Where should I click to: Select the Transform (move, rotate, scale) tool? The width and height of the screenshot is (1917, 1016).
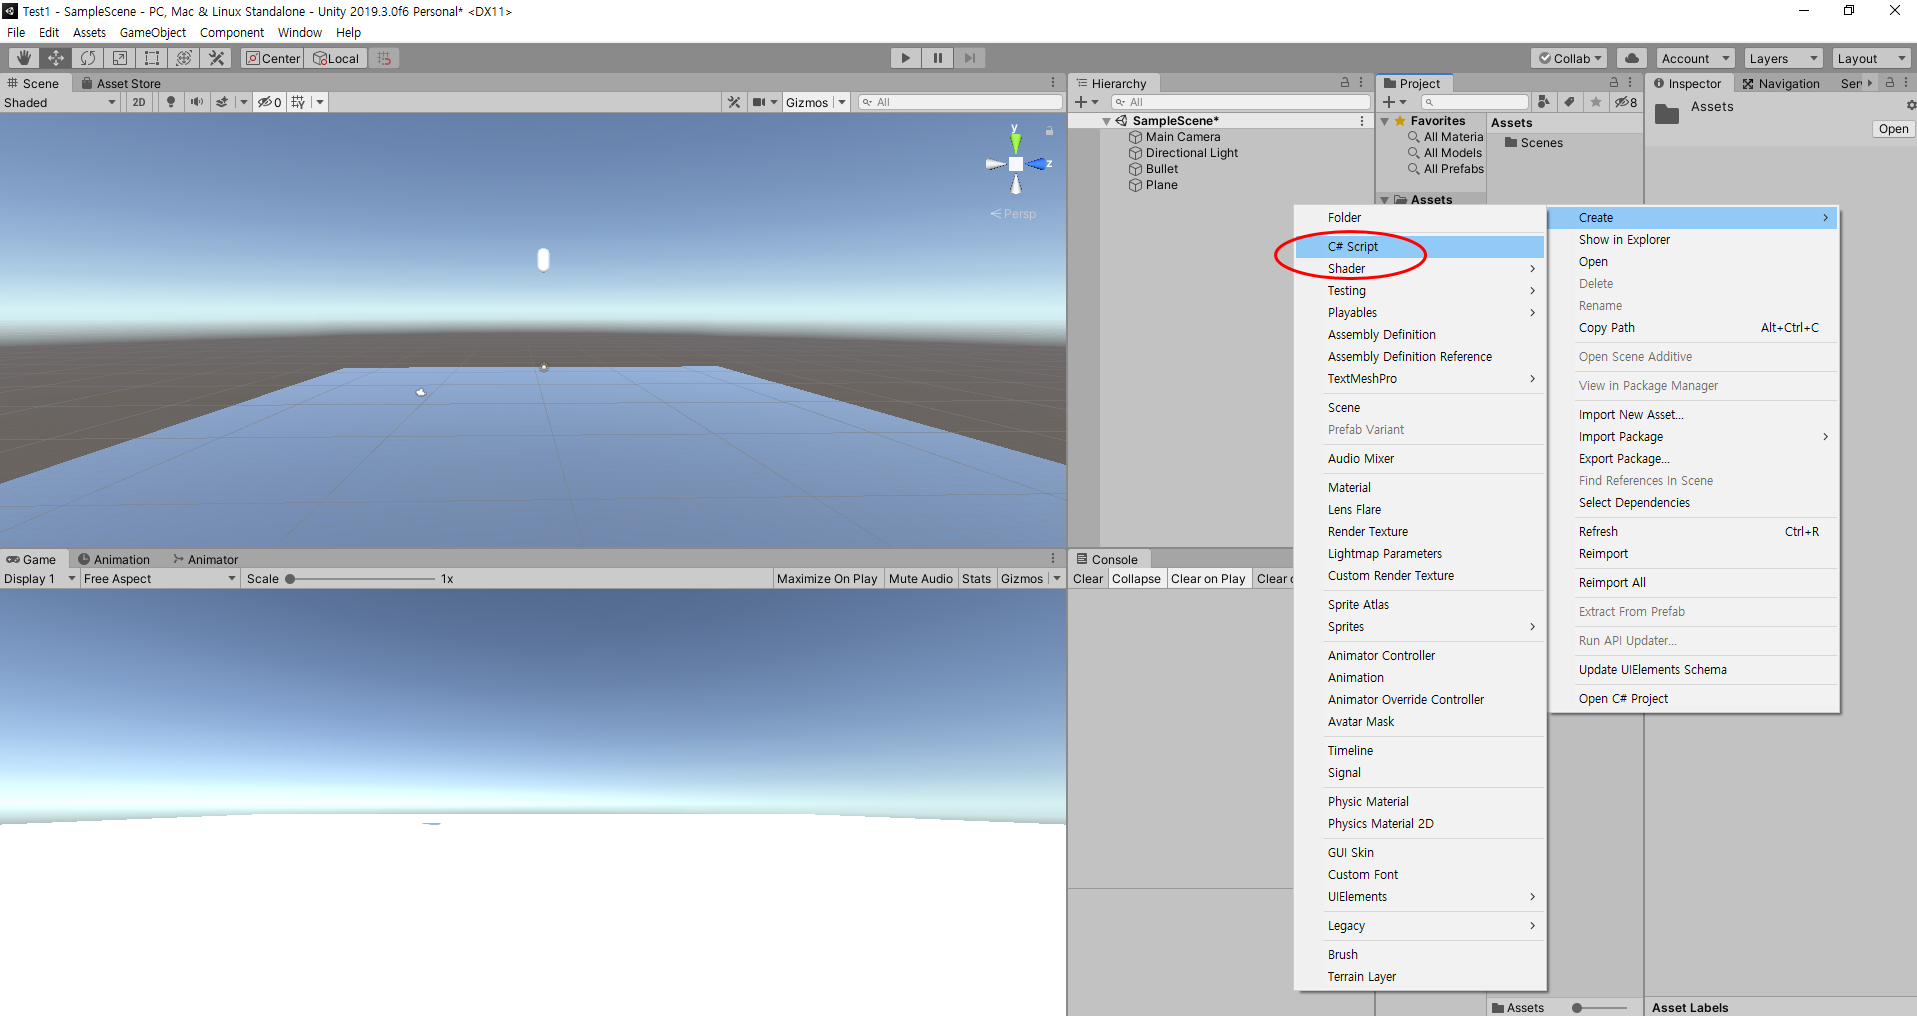tap(184, 58)
